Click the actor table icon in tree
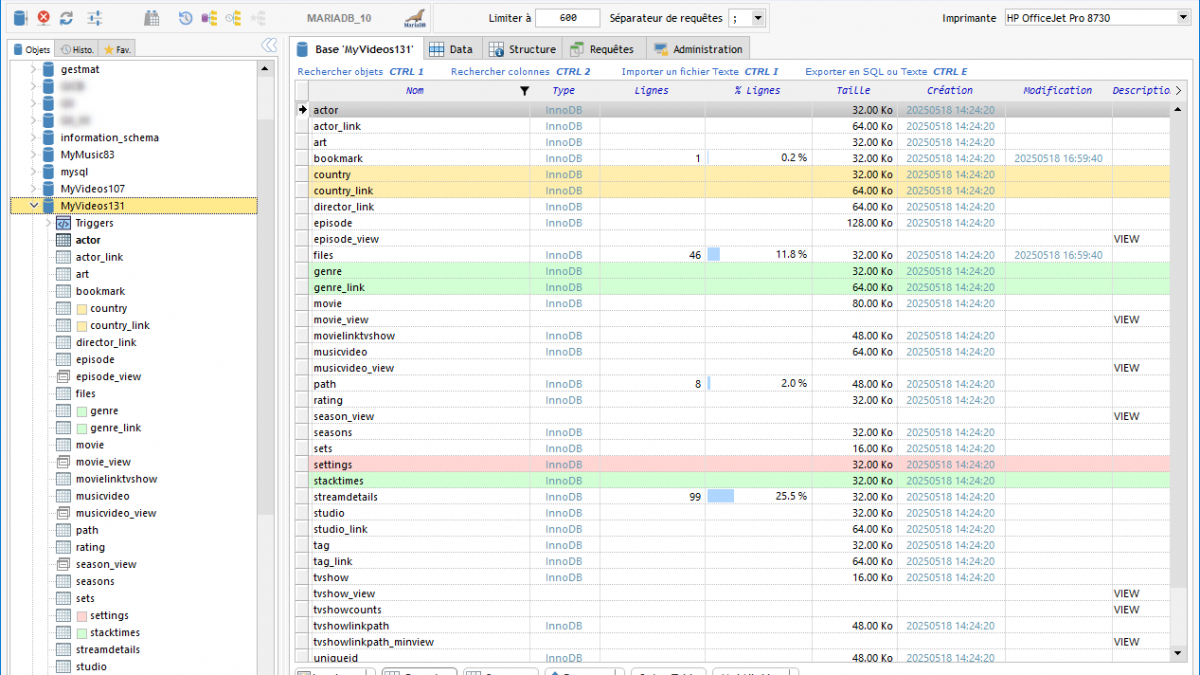Image resolution: width=1200 pixels, height=675 pixels. click(63, 240)
